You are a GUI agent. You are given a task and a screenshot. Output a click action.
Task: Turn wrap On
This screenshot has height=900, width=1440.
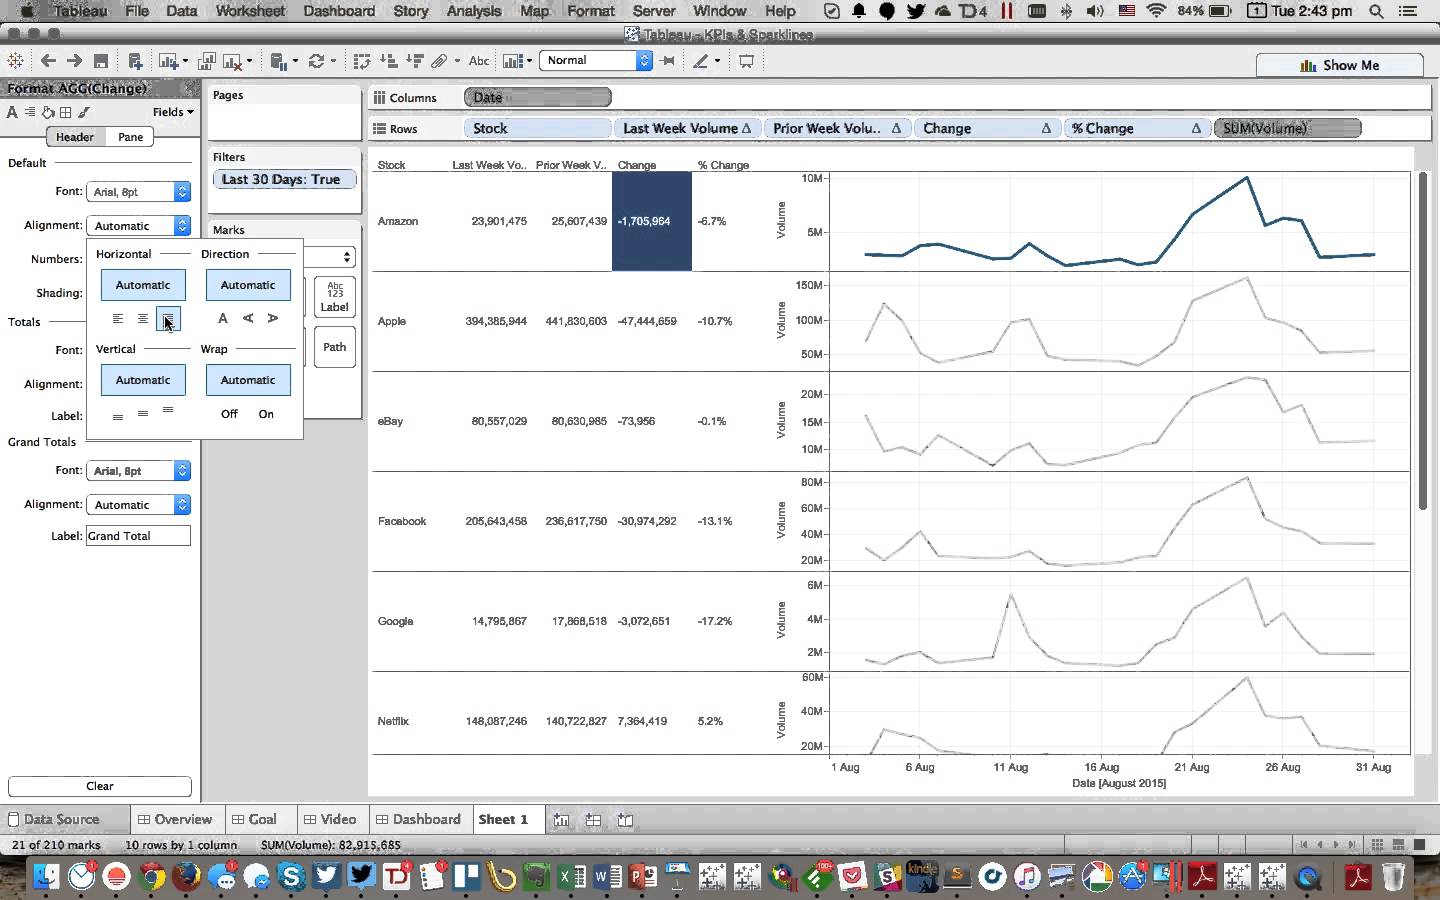coord(266,414)
